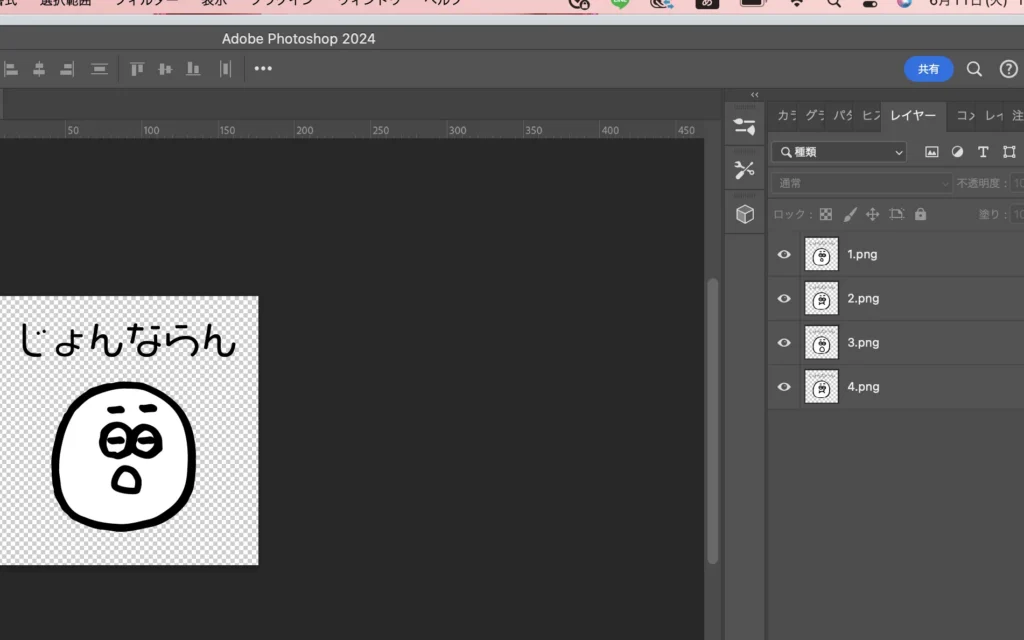The image size is (1024, 640).
Task: Click the align right edges icon
Action: pos(67,69)
